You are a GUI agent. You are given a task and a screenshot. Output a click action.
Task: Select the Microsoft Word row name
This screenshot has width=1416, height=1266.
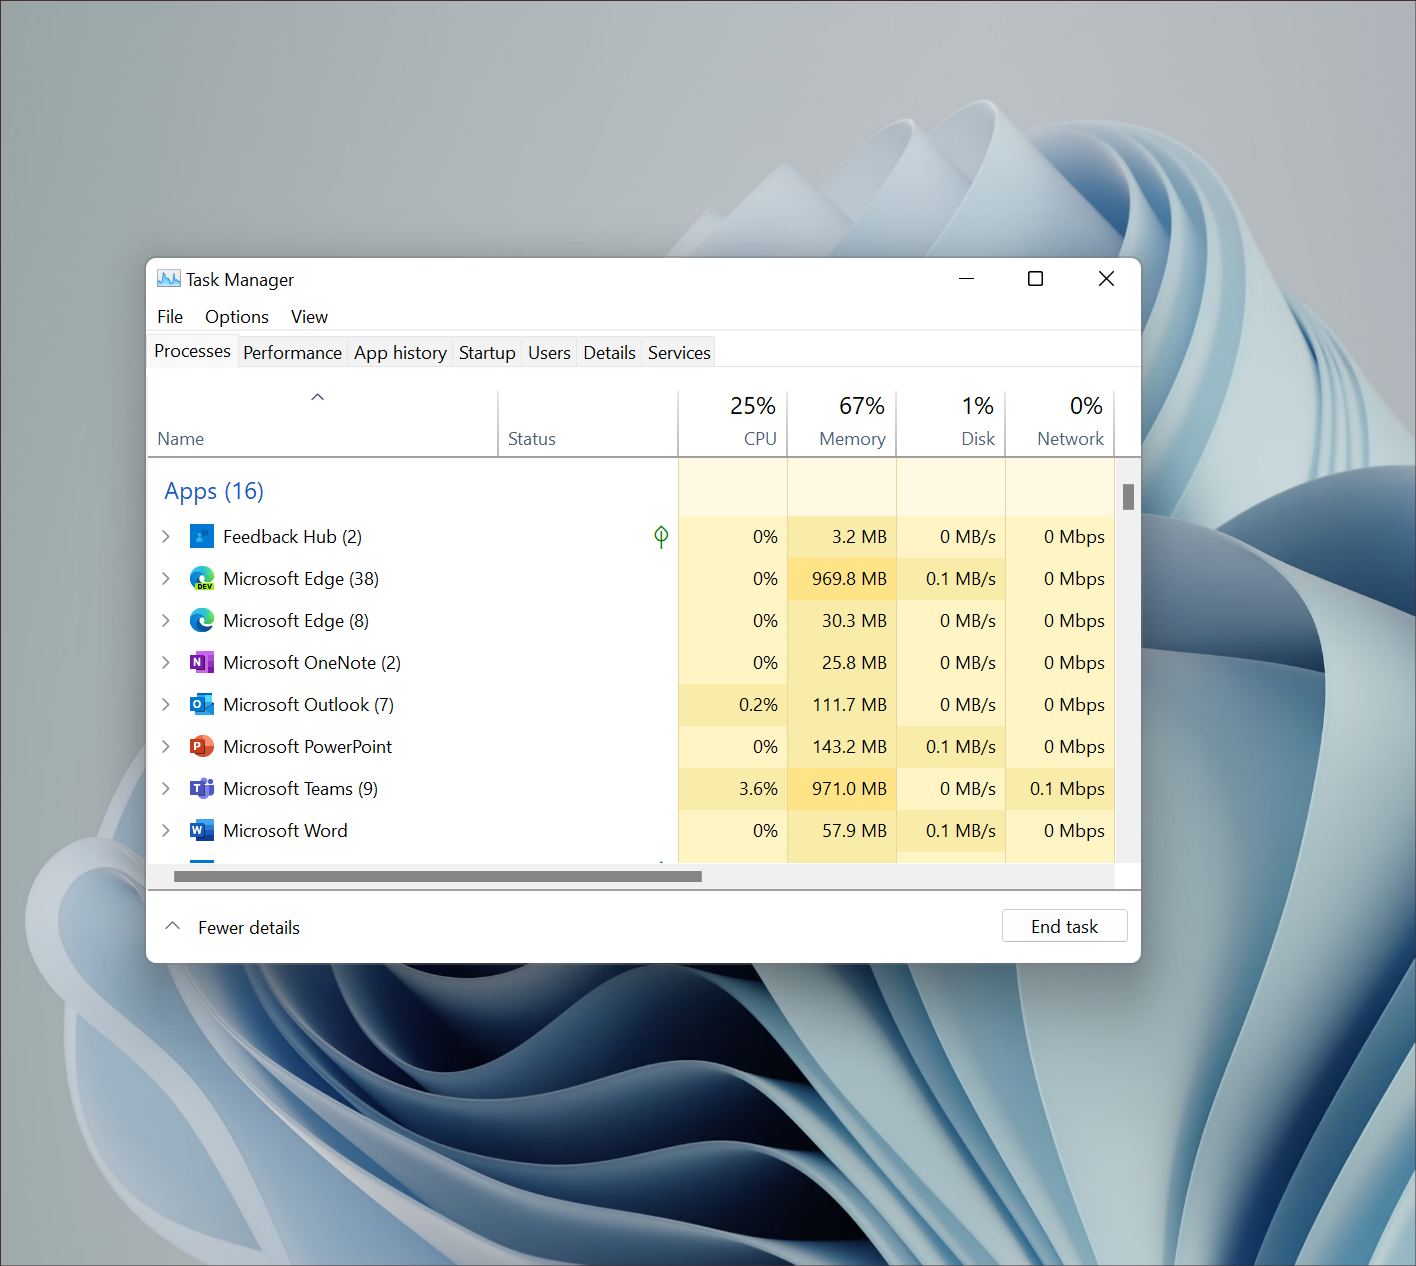285,831
